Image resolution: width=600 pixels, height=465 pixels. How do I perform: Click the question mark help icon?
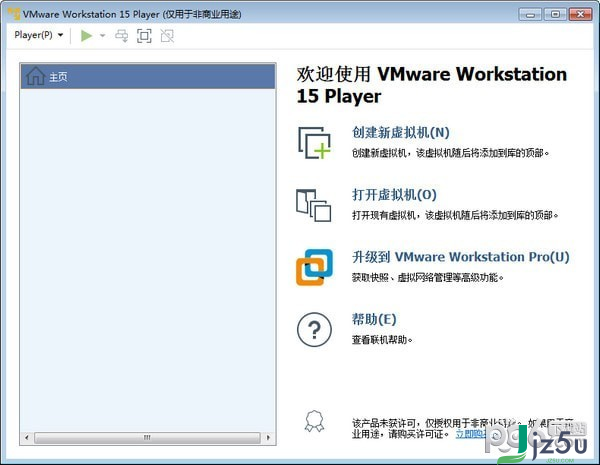pos(314,330)
